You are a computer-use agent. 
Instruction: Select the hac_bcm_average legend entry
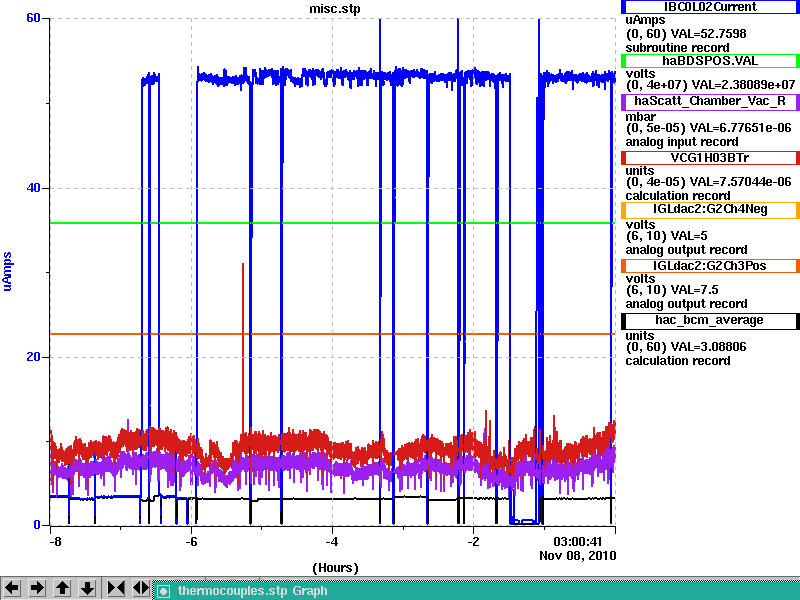pyautogui.click(x=710, y=321)
